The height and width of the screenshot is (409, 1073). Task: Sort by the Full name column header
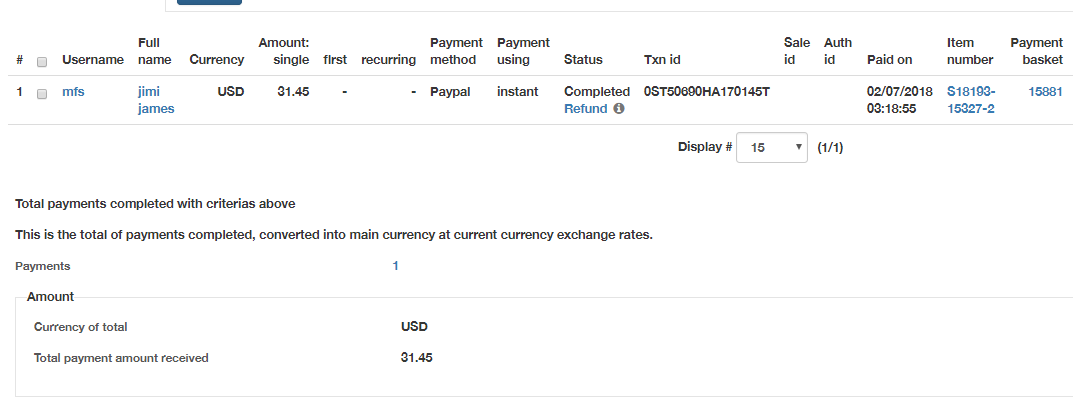click(x=155, y=51)
